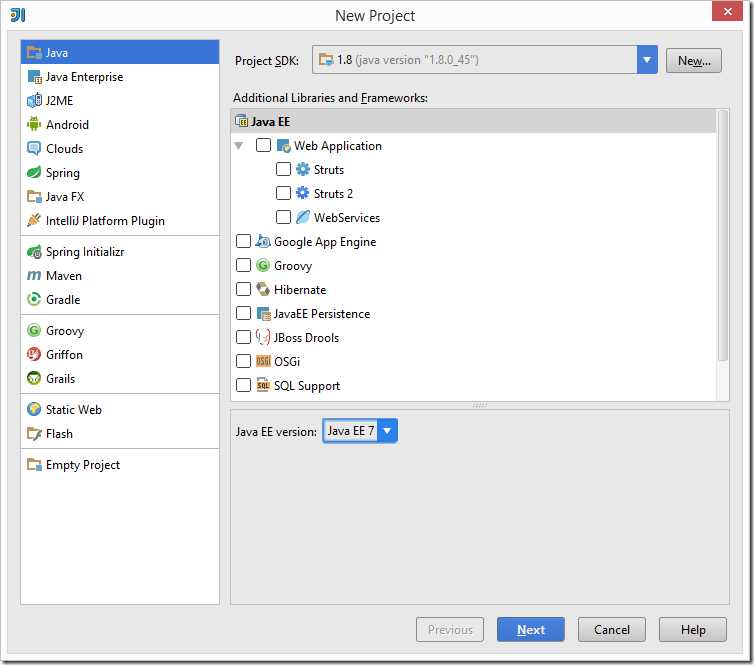Viewport: 754px width, 665px height.
Task: Enable SQL Support checkbox
Action: click(243, 385)
